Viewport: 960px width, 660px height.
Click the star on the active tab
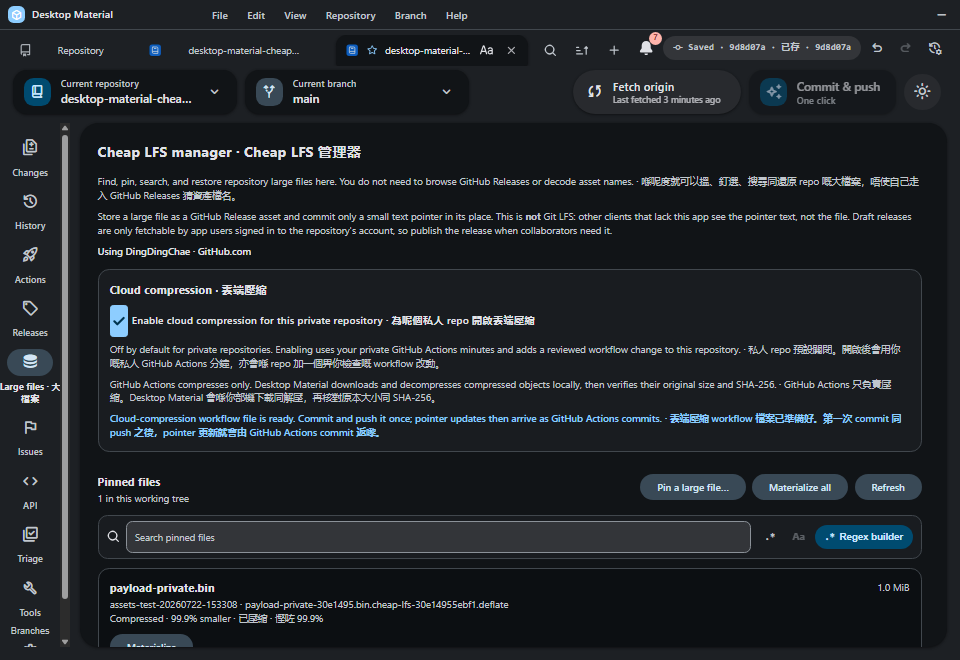pos(372,50)
